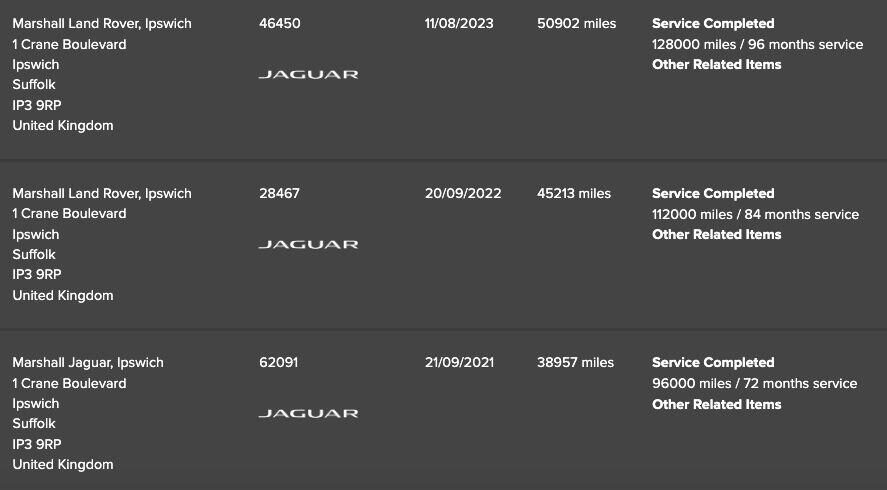Click the Jaguar logo under reference 28467

click(x=308, y=244)
